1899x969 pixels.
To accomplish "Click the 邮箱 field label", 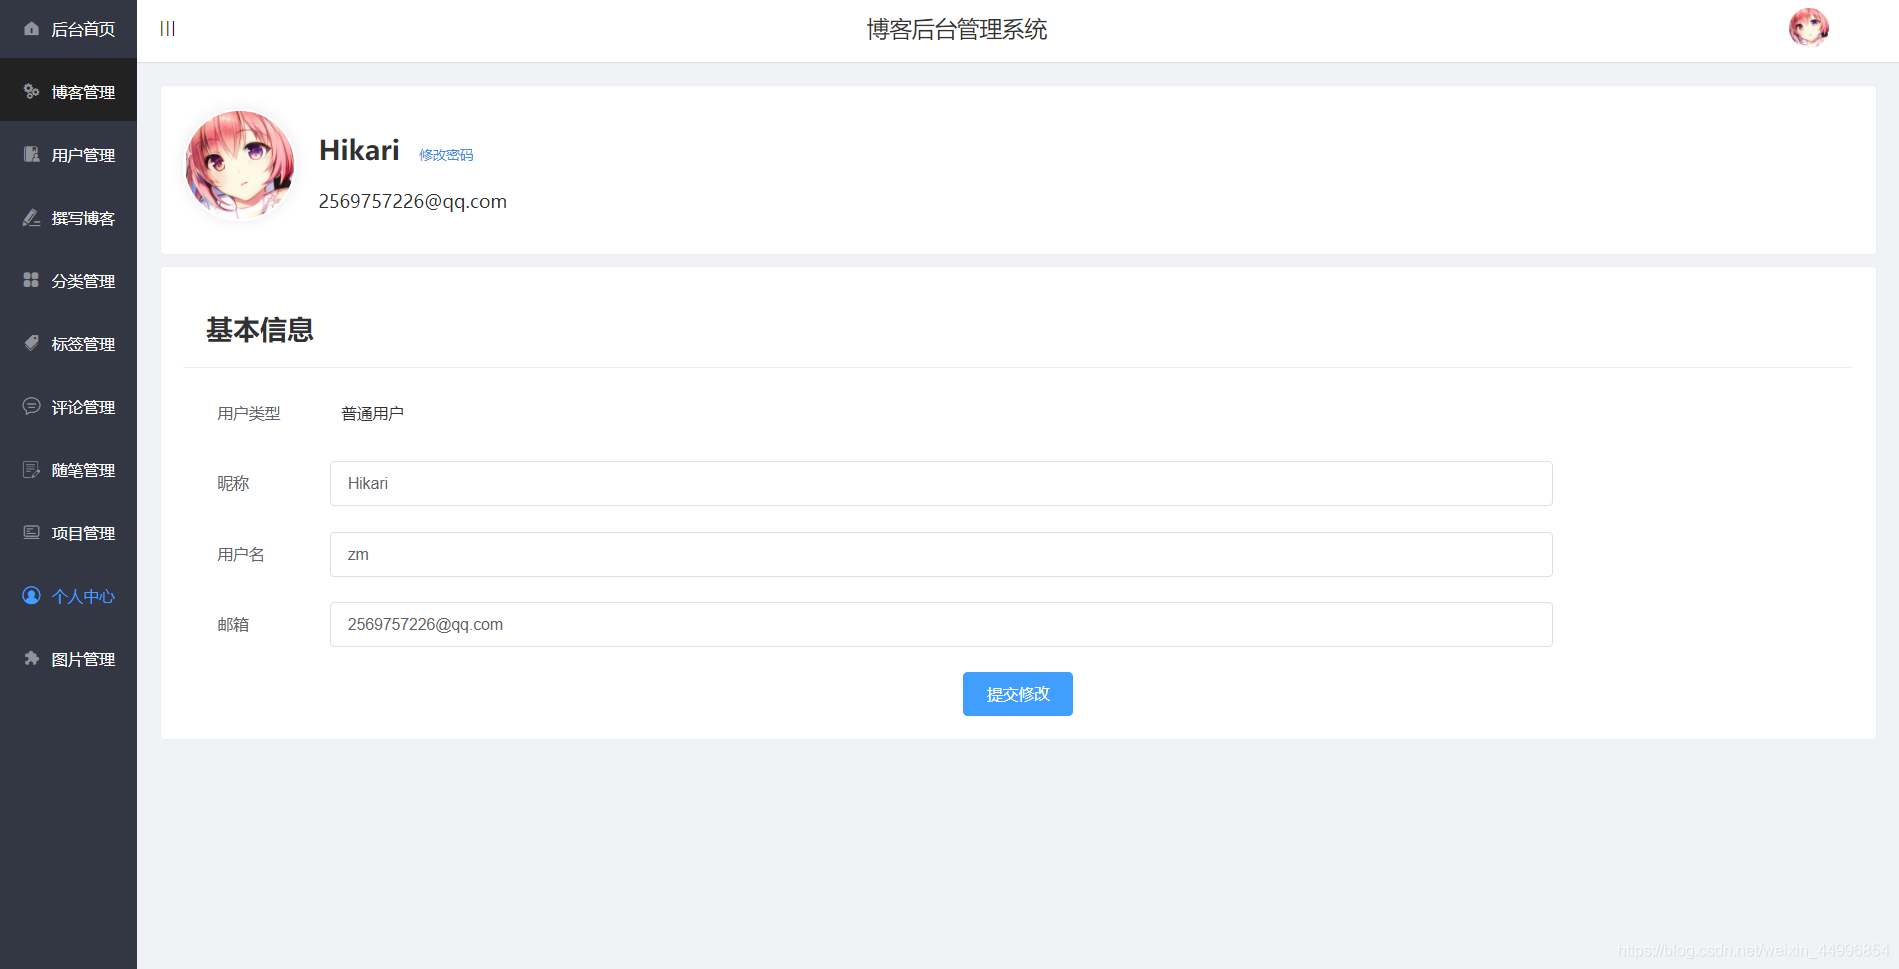I will coord(233,624).
